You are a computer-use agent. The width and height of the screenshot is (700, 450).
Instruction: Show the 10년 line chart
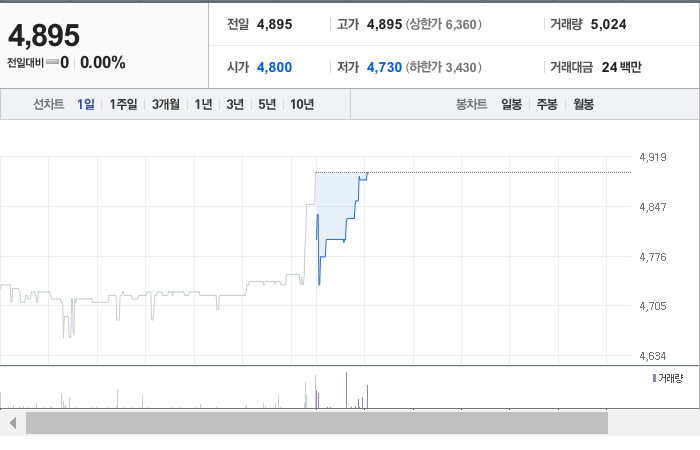pos(302,104)
